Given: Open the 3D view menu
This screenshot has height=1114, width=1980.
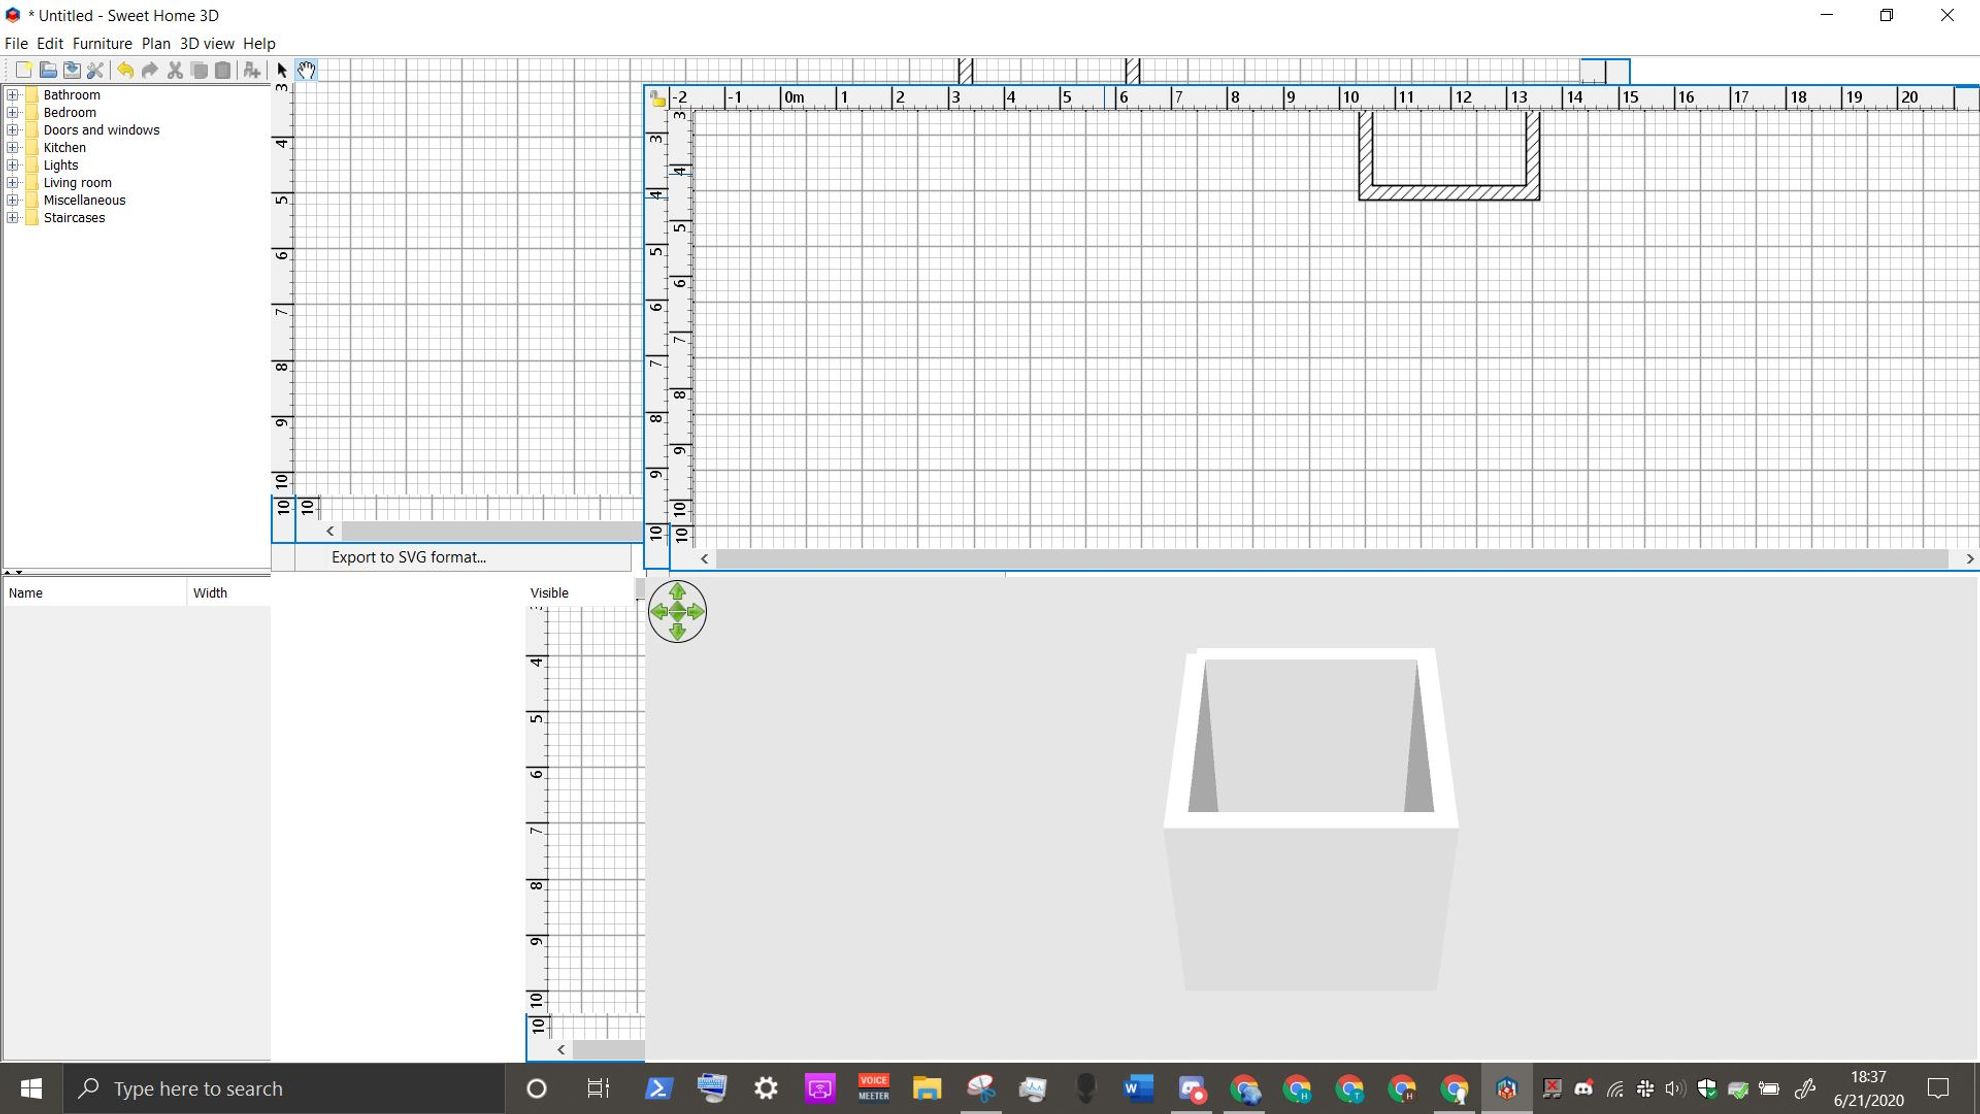Looking at the screenshot, I should [206, 43].
